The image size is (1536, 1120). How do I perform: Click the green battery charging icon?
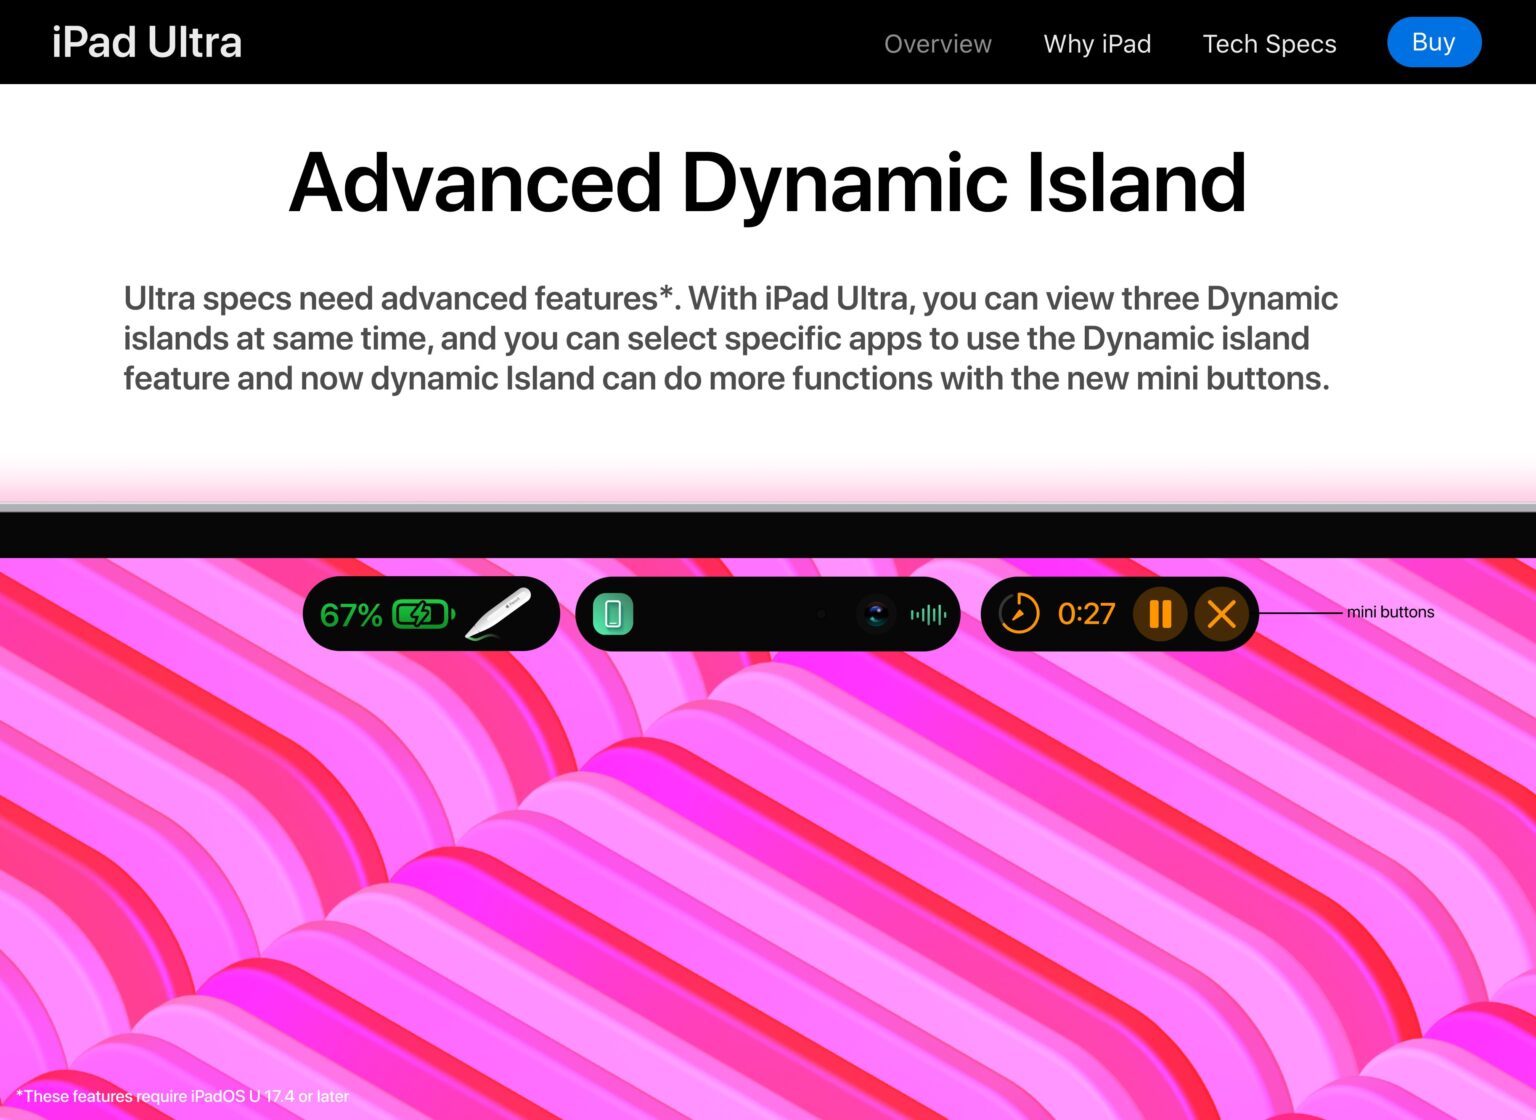click(424, 613)
